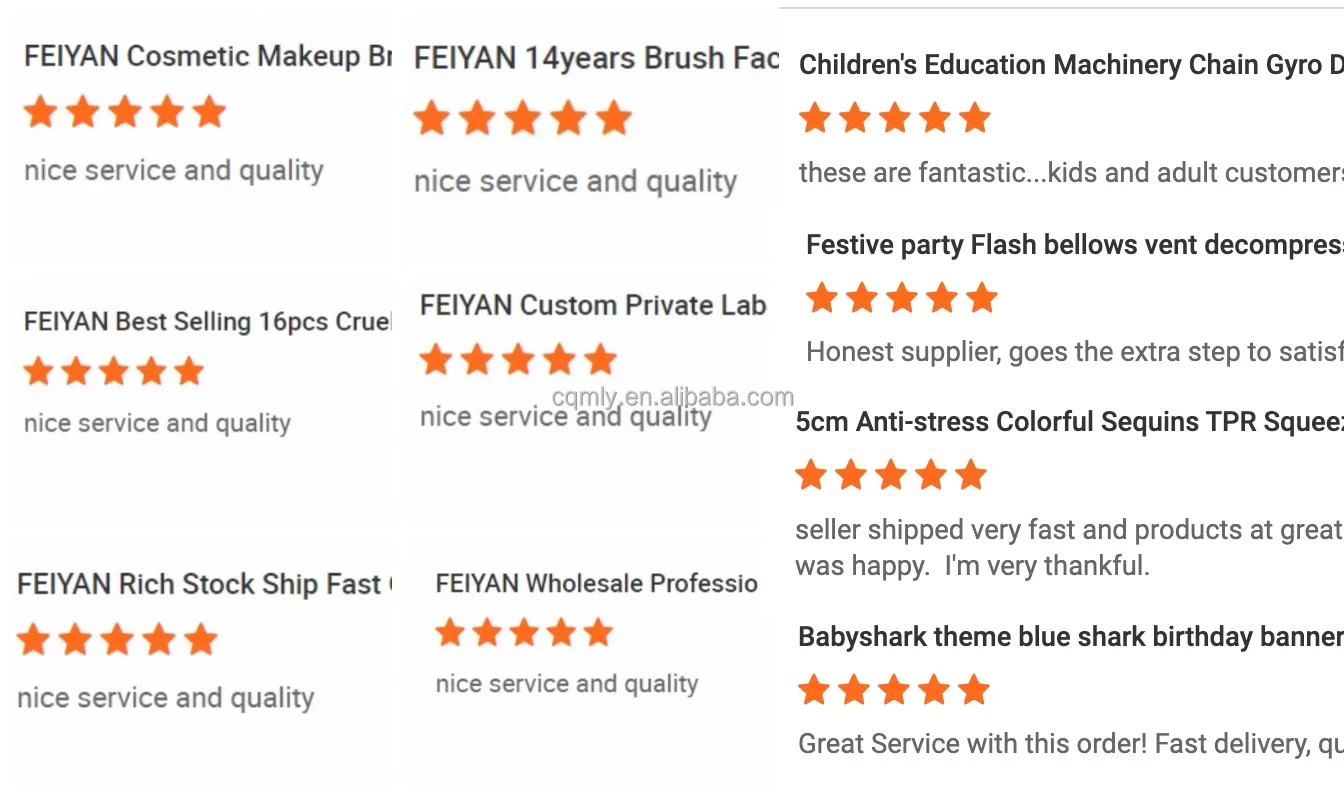This screenshot has height=796, width=1344.
Task: Click the cqmly.en.alibaba.com watermark link
Action: click(673, 397)
